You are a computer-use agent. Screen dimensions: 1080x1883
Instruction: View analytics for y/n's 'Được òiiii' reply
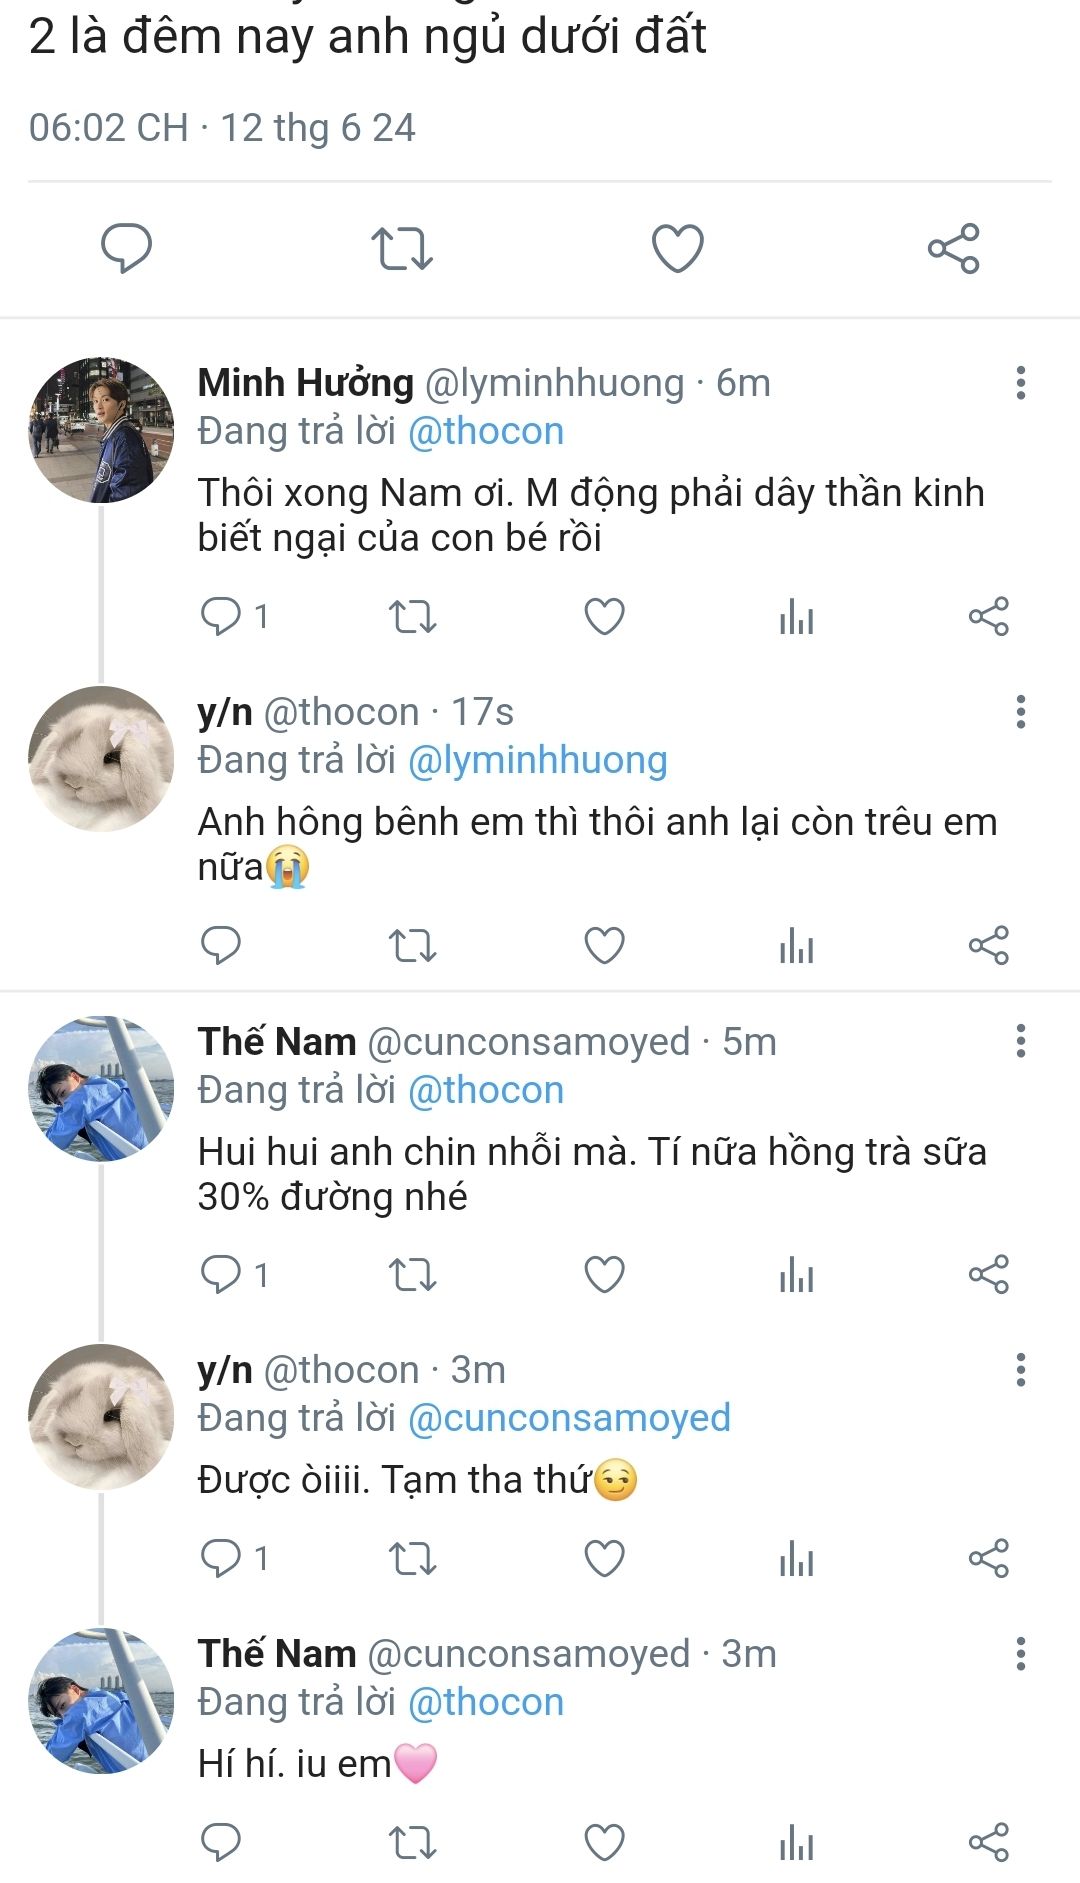coord(796,1558)
